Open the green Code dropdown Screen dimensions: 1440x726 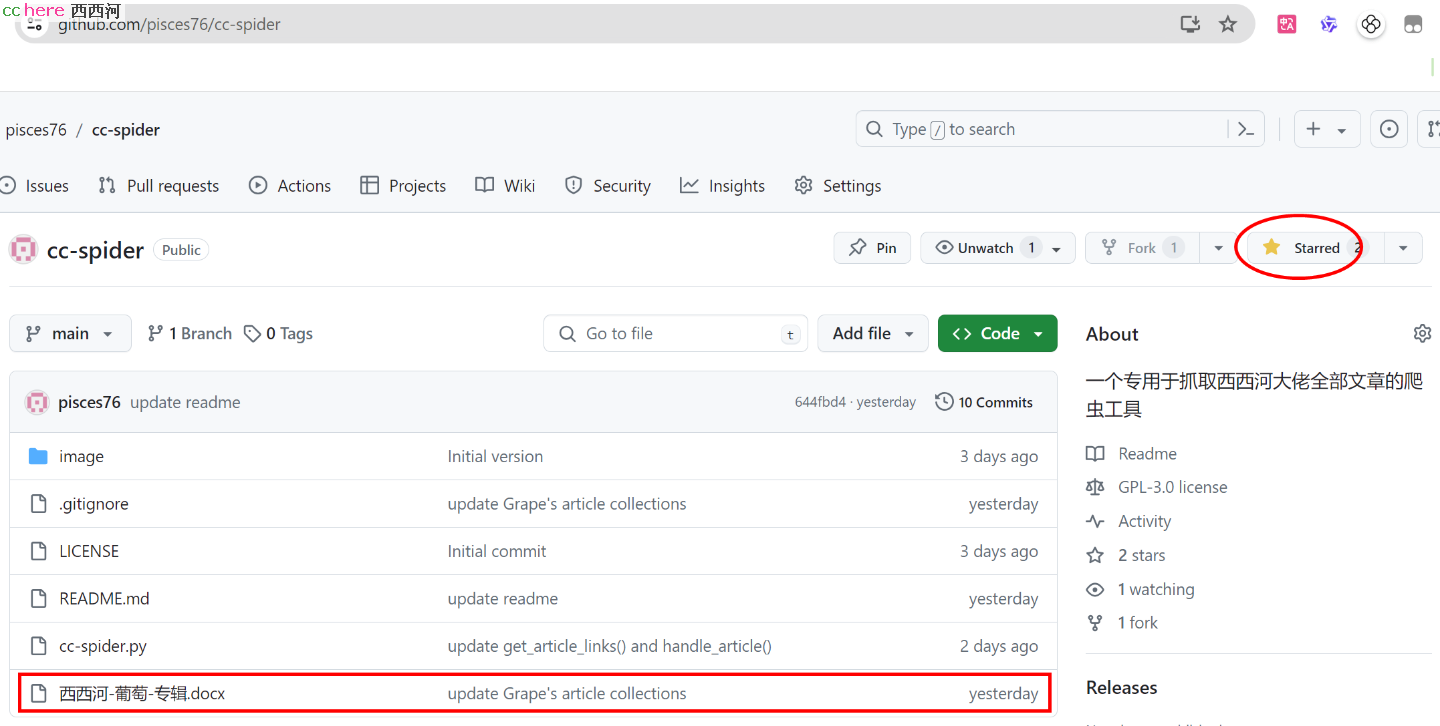997,333
